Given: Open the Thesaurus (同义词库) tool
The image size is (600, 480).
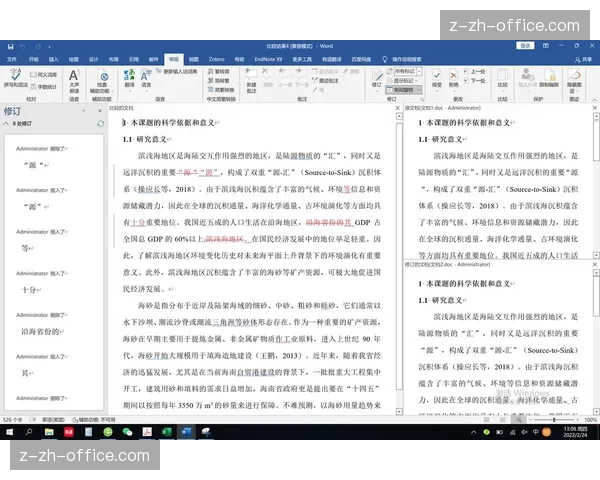Looking at the screenshot, I should pos(44,74).
